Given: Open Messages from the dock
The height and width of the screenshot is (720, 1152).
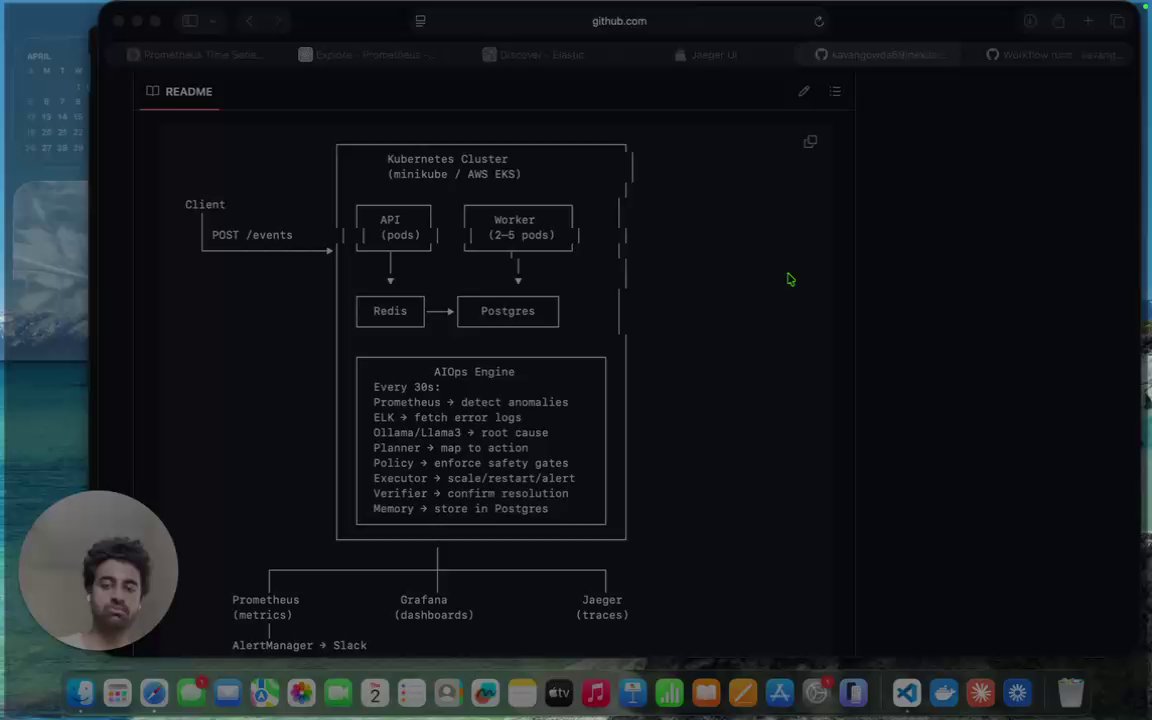Looking at the screenshot, I should (x=191, y=693).
